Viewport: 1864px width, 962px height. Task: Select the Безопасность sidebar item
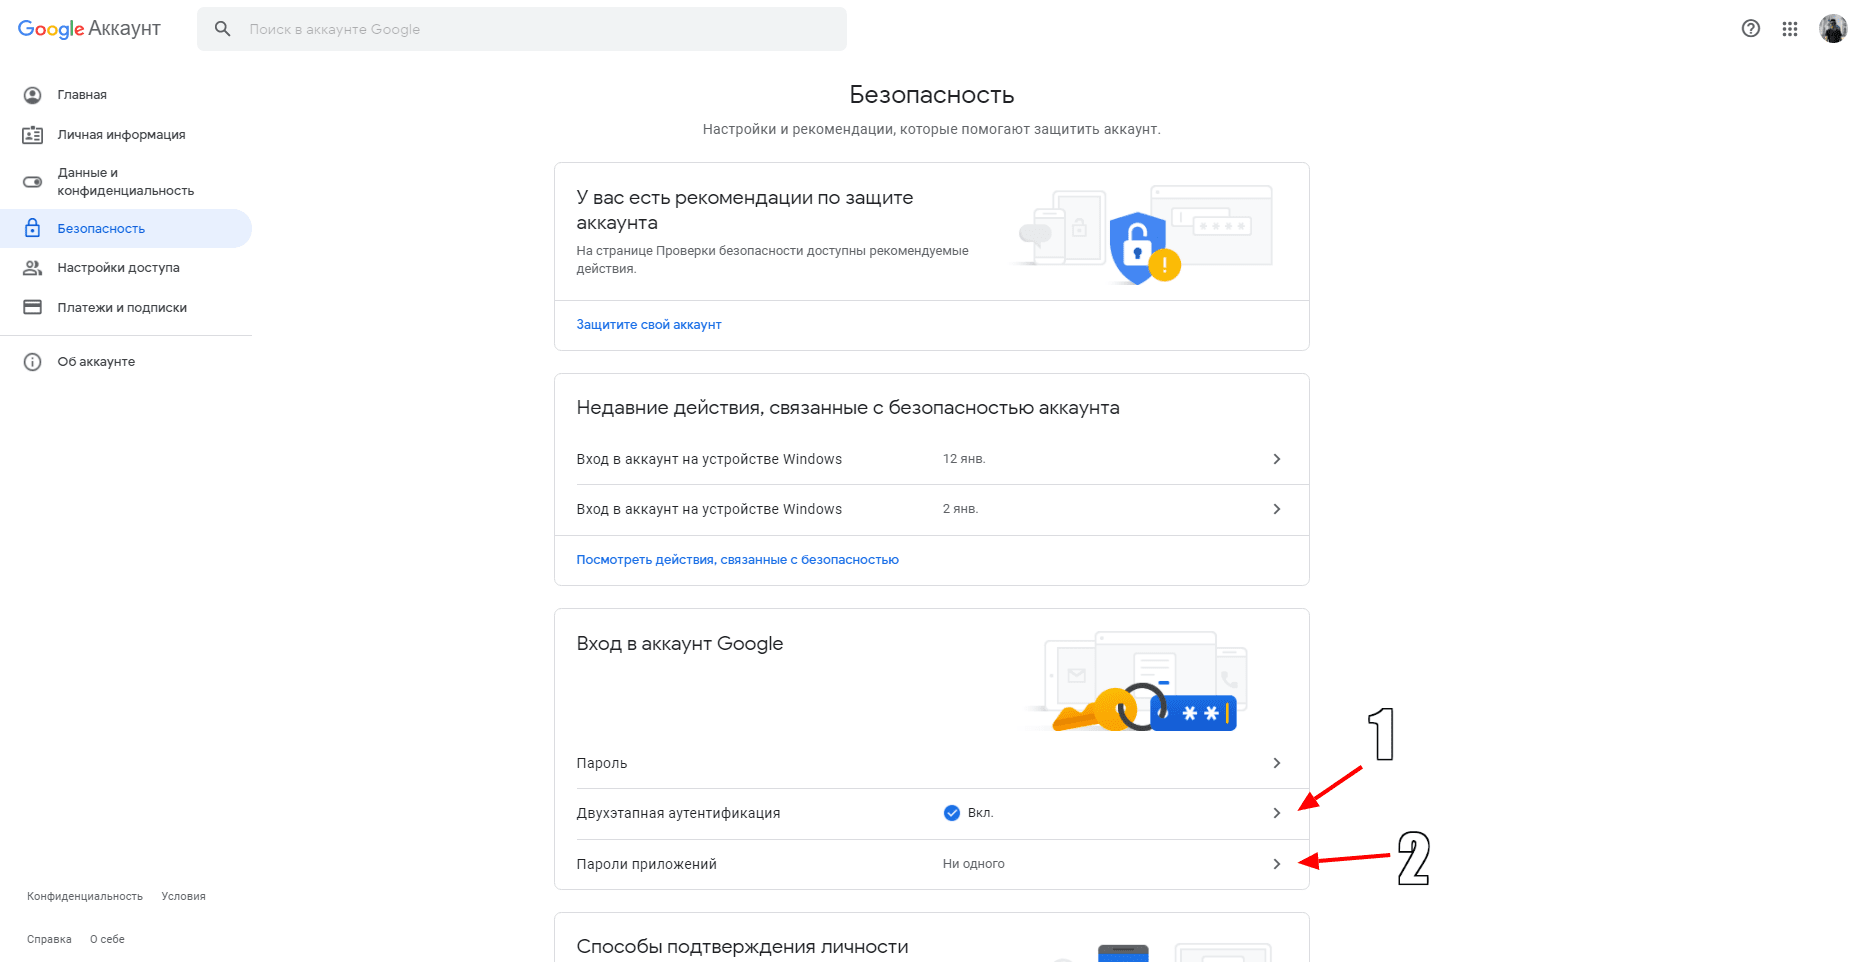click(x=101, y=229)
